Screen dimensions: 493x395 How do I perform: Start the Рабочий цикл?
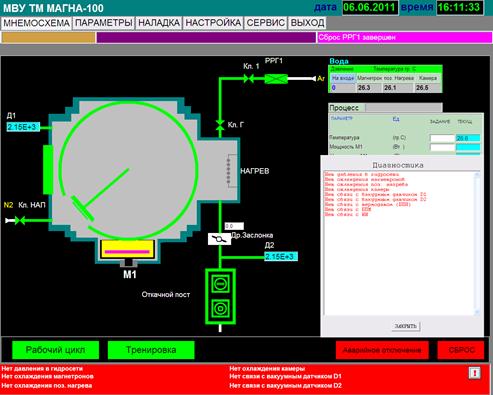(x=55, y=350)
